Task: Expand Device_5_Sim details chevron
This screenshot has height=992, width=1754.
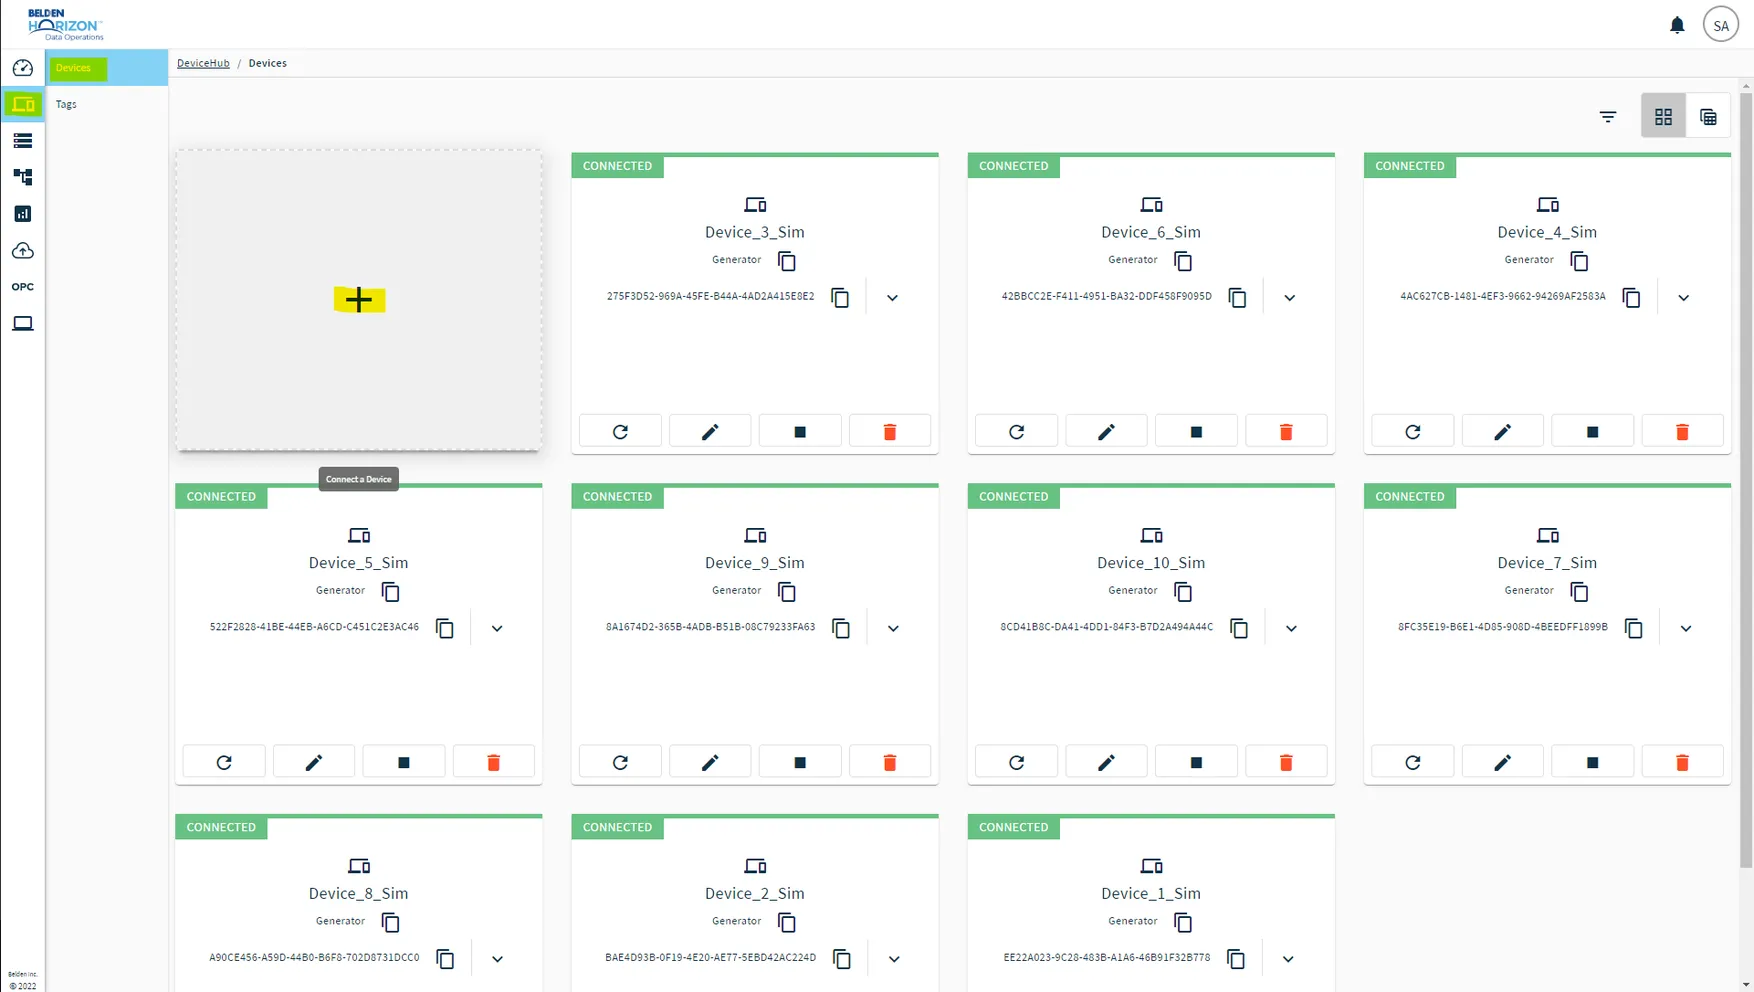Action: (x=497, y=628)
